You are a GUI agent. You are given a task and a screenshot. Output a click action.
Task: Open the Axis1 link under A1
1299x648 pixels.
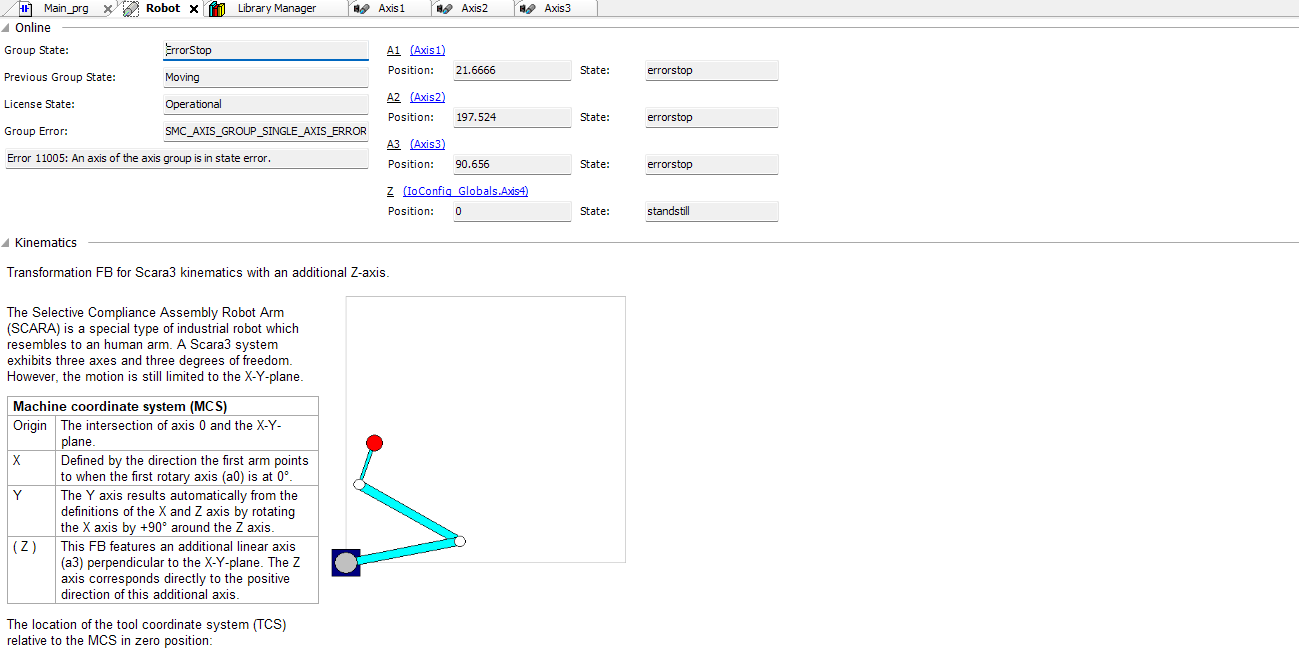pos(427,50)
